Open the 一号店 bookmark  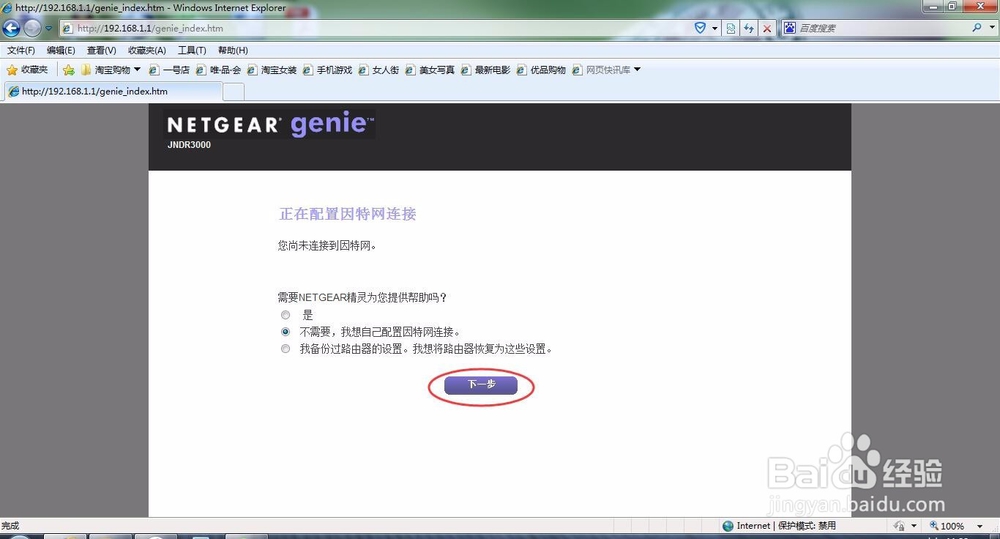pyautogui.click(x=169, y=70)
